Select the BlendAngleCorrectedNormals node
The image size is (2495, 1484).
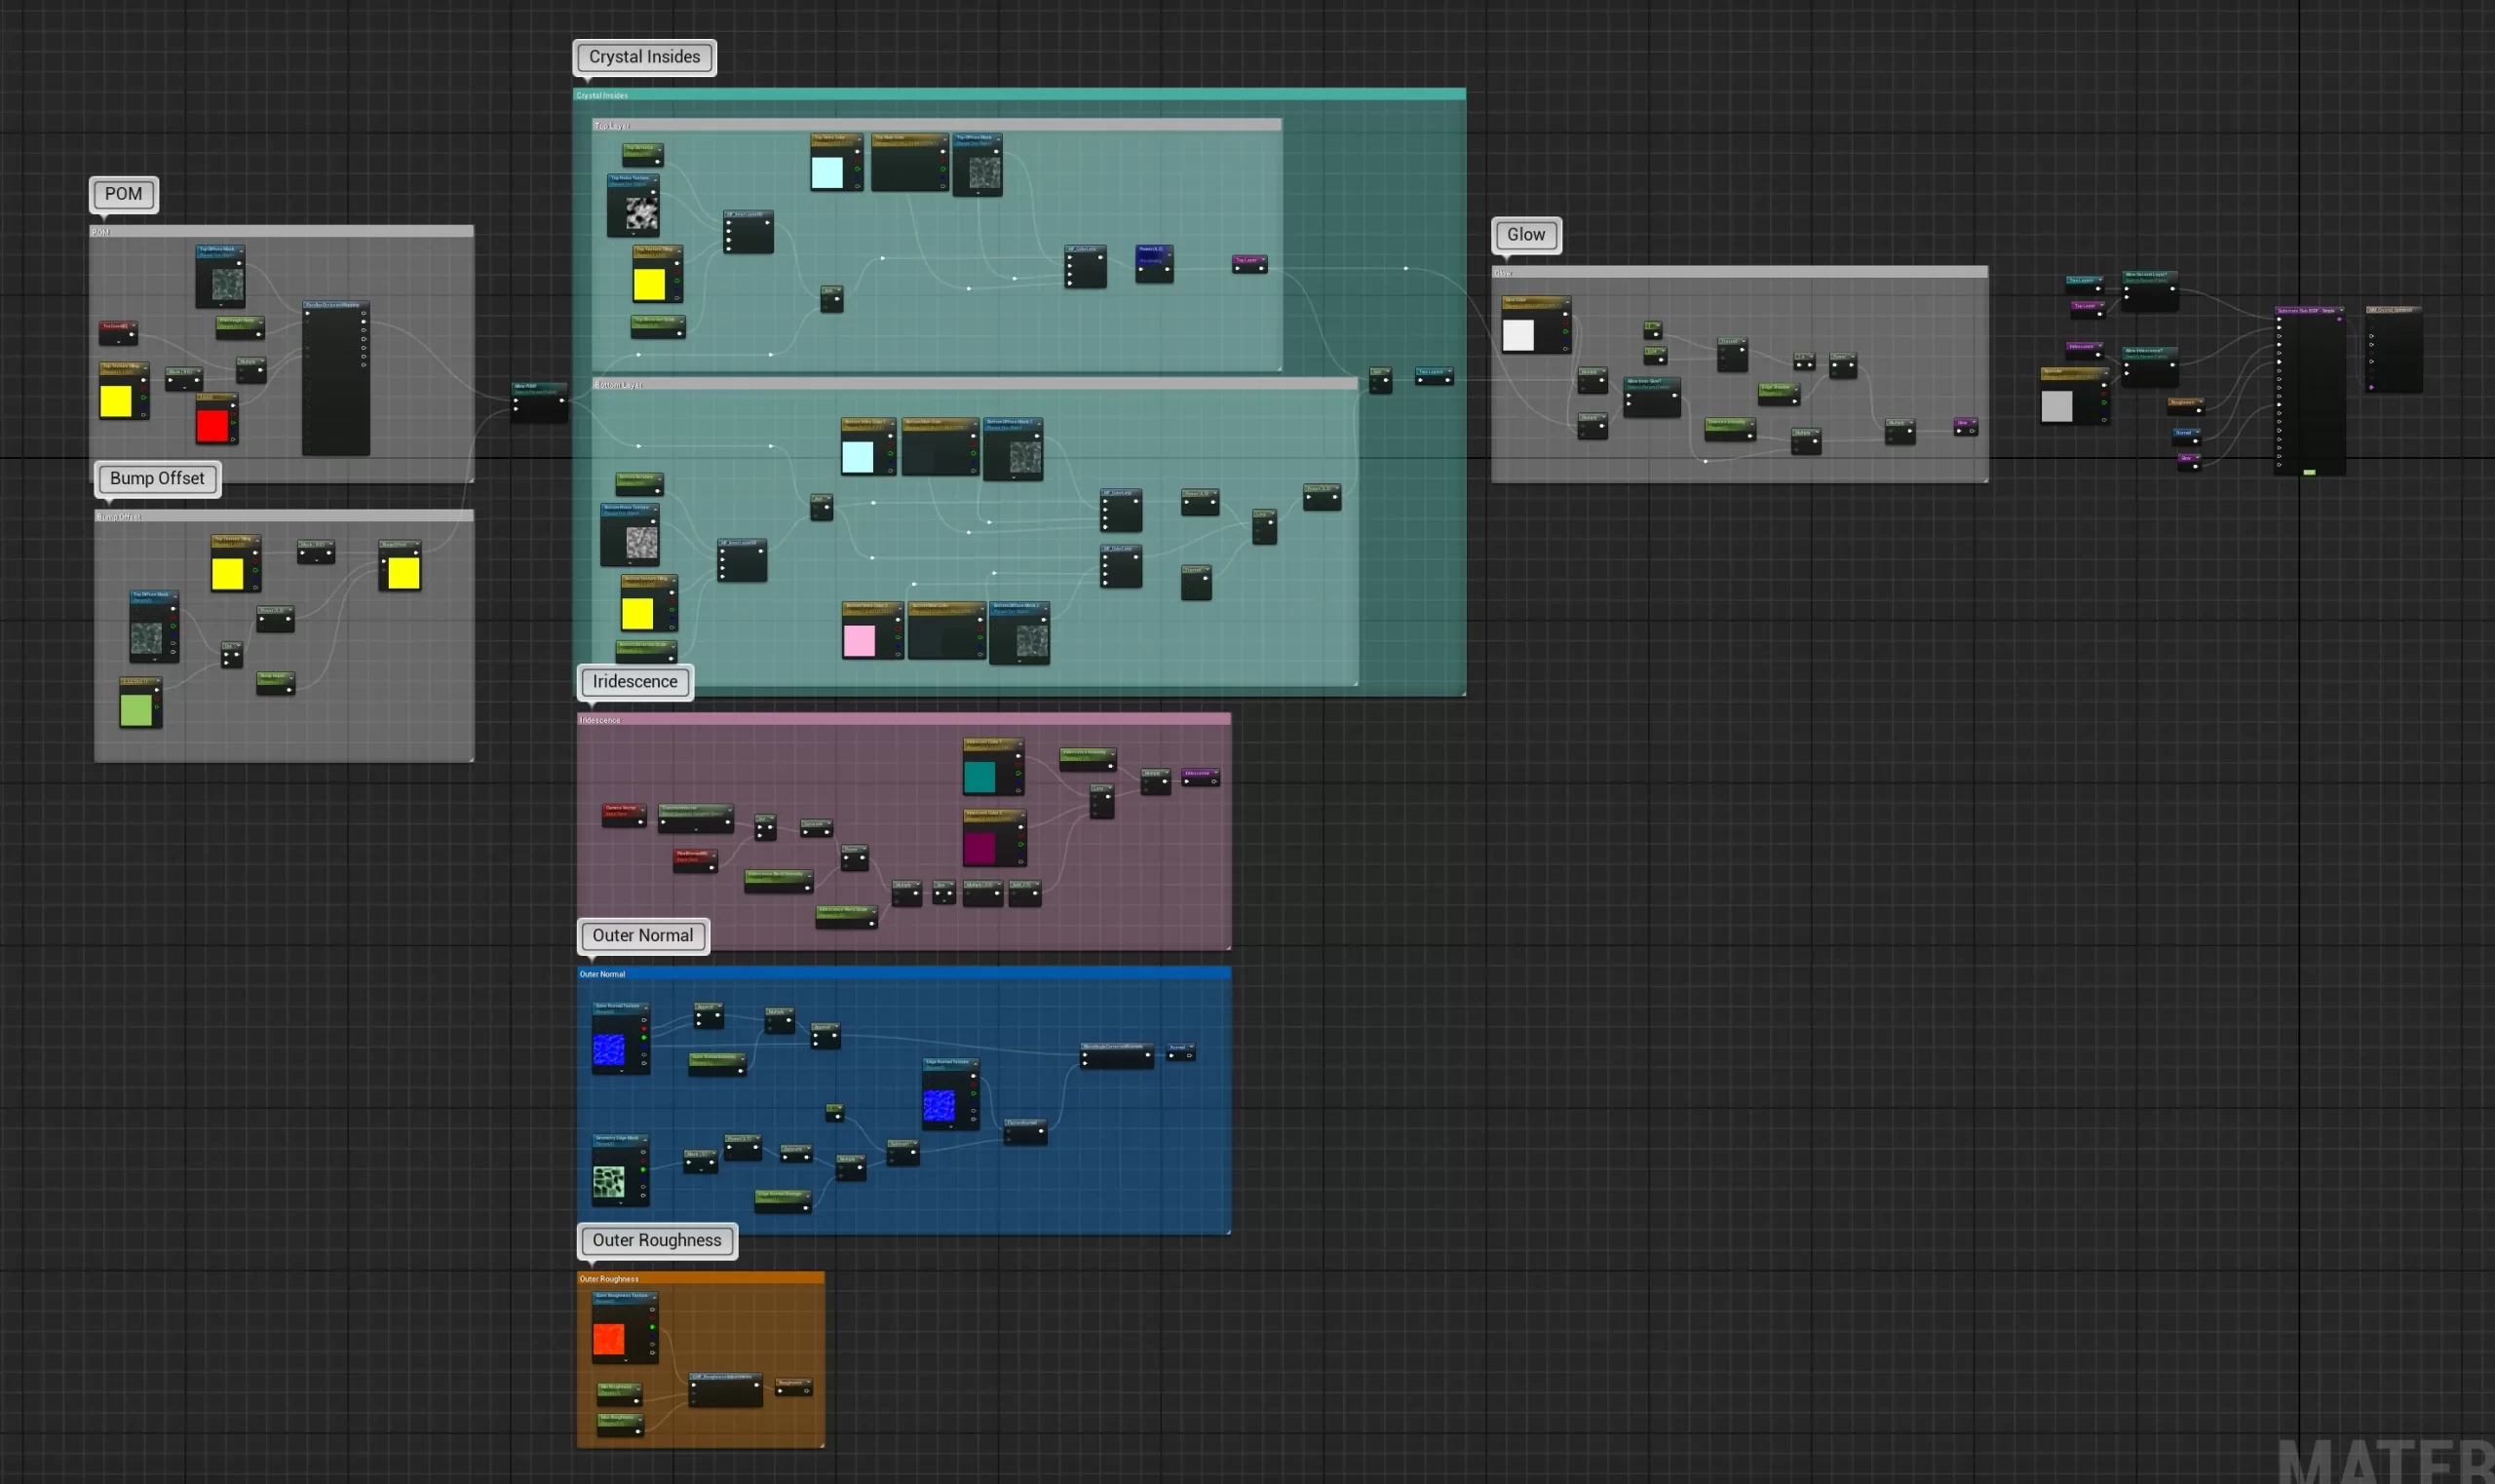(x=1117, y=1056)
